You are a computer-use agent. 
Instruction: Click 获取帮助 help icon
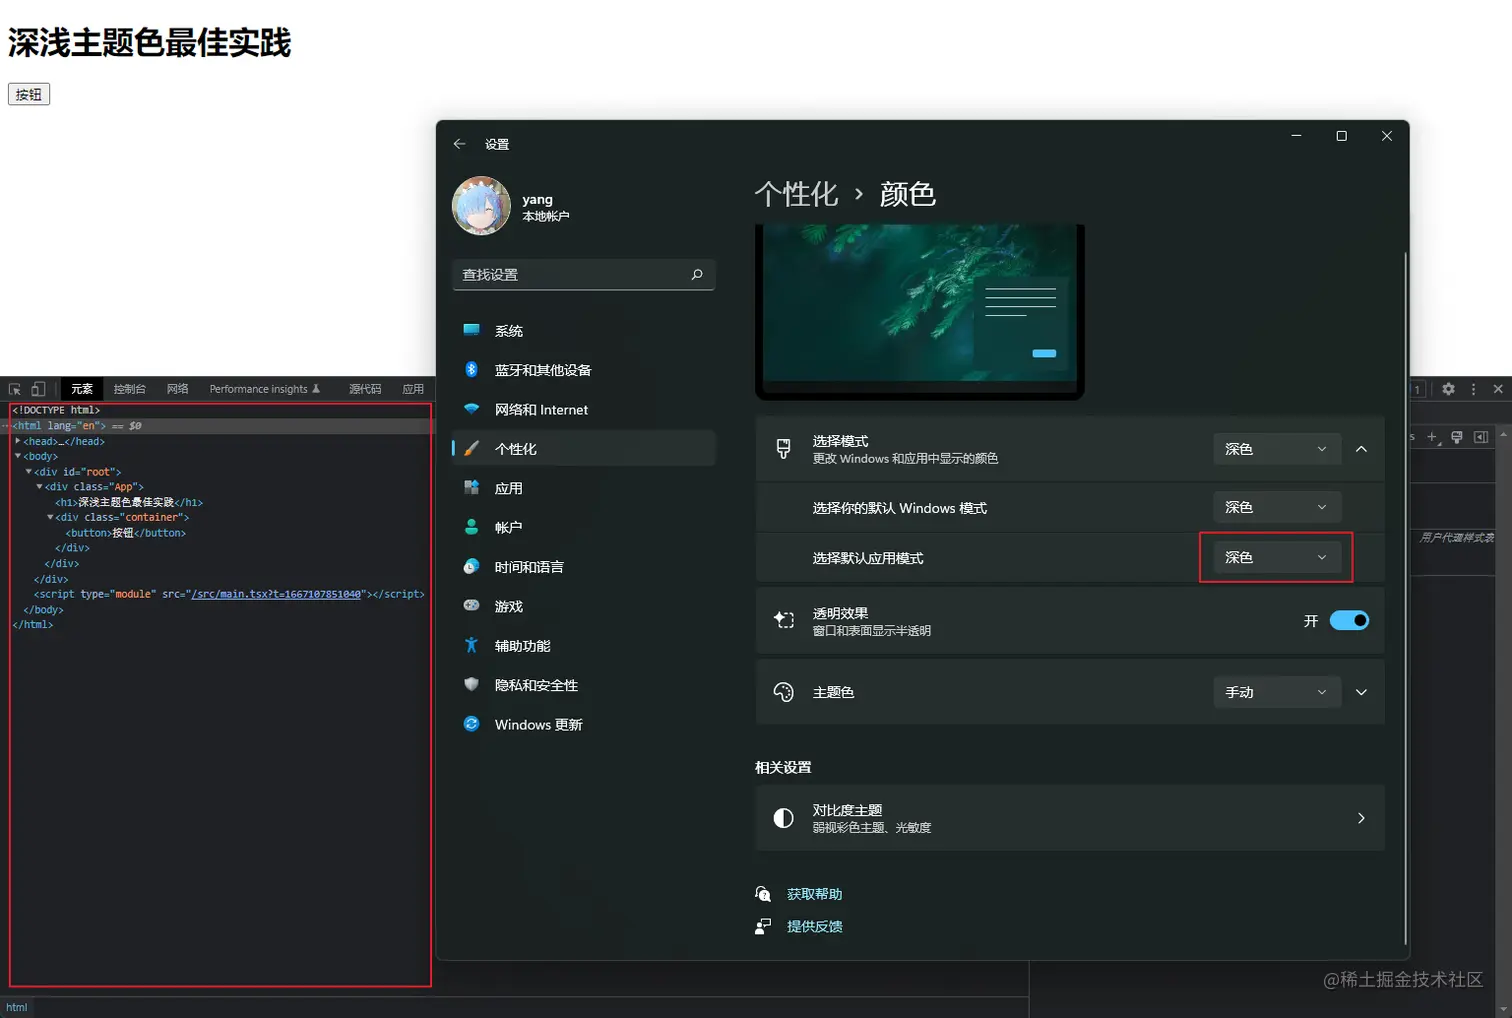point(763,894)
